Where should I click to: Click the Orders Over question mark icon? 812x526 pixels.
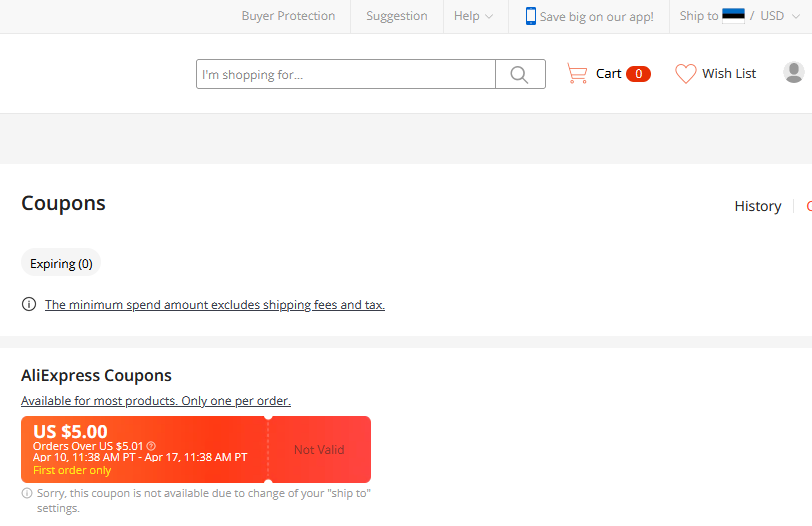(x=151, y=446)
